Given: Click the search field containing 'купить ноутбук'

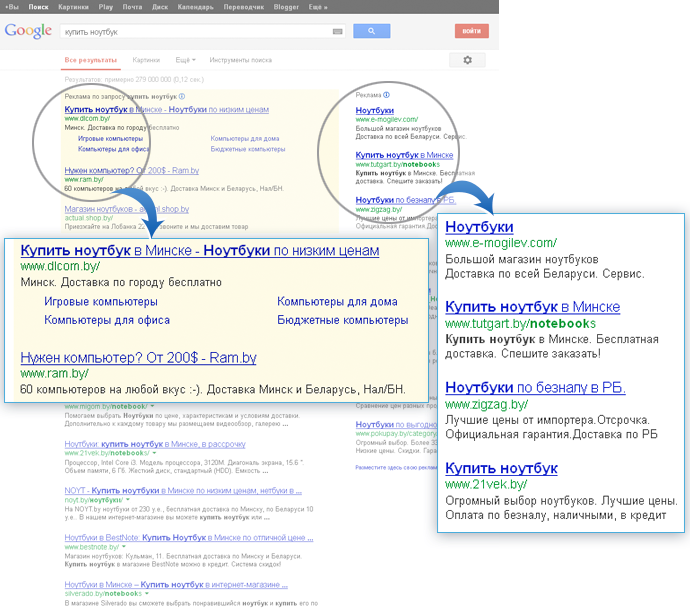Looking at the screenshot, I should click(x=202, y=31).
